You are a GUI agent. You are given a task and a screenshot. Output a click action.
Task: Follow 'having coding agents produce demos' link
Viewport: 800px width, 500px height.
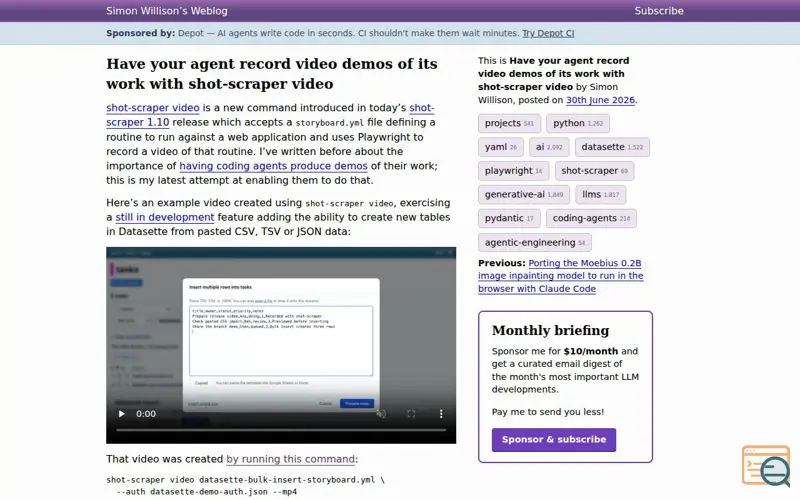[x=273, y=166]
